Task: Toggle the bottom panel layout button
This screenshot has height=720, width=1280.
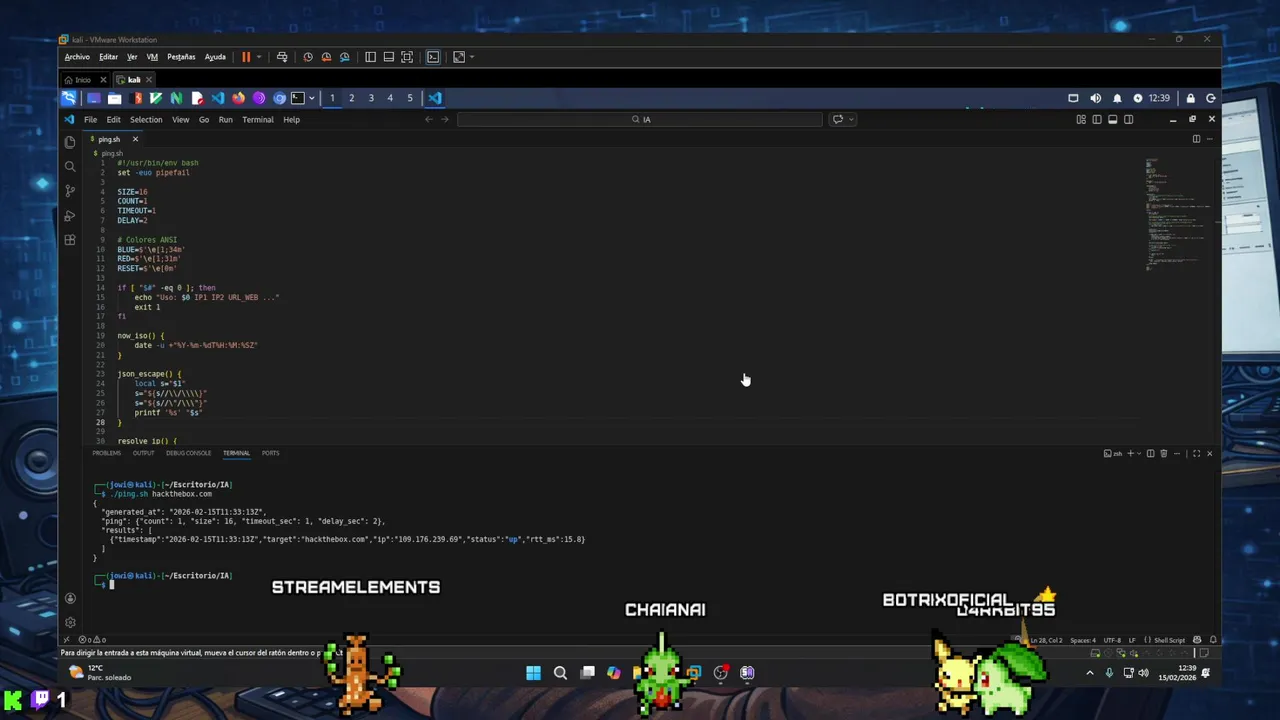Action: (1112, 119)
